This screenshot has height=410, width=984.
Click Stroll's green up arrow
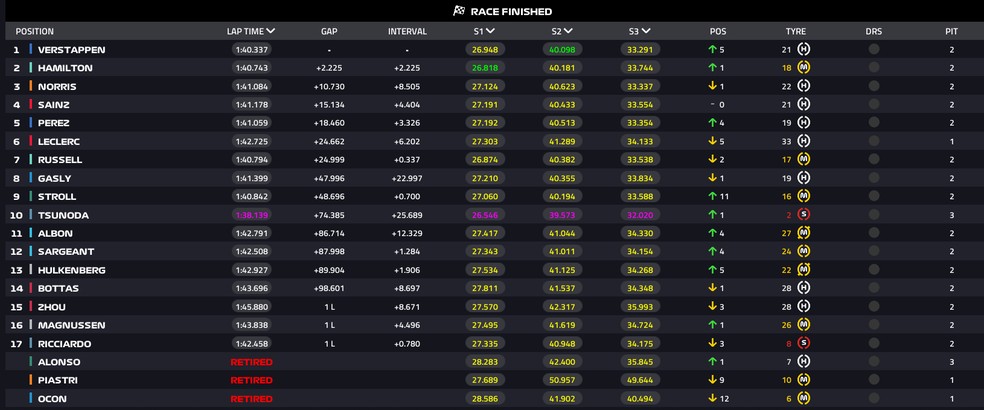coord(712,197)
